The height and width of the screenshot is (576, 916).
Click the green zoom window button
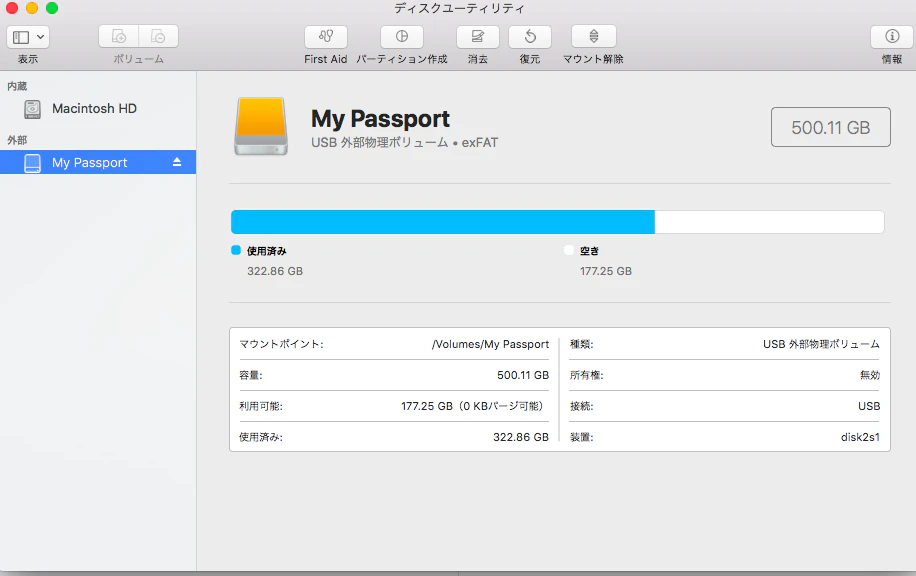(x=52, y=8)
